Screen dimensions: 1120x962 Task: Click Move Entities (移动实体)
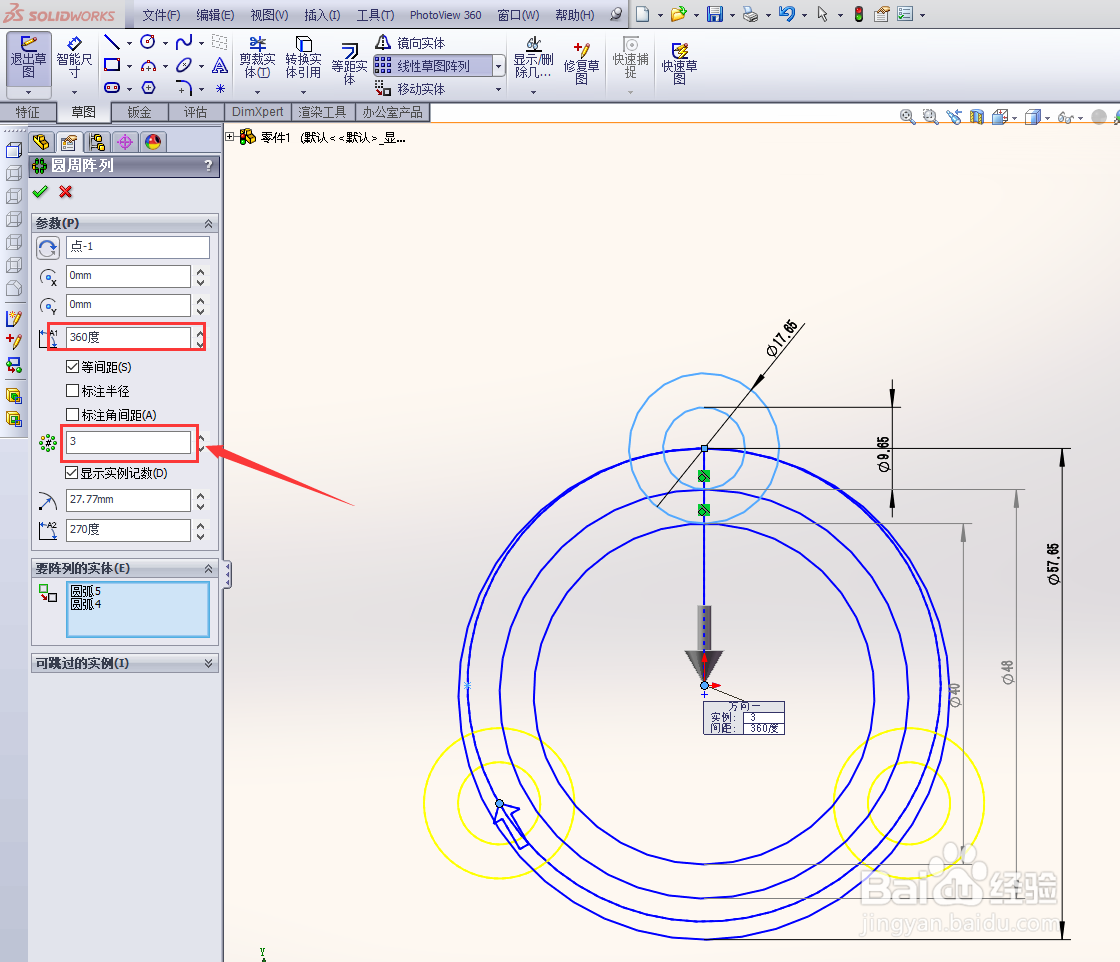click(411, 89)
